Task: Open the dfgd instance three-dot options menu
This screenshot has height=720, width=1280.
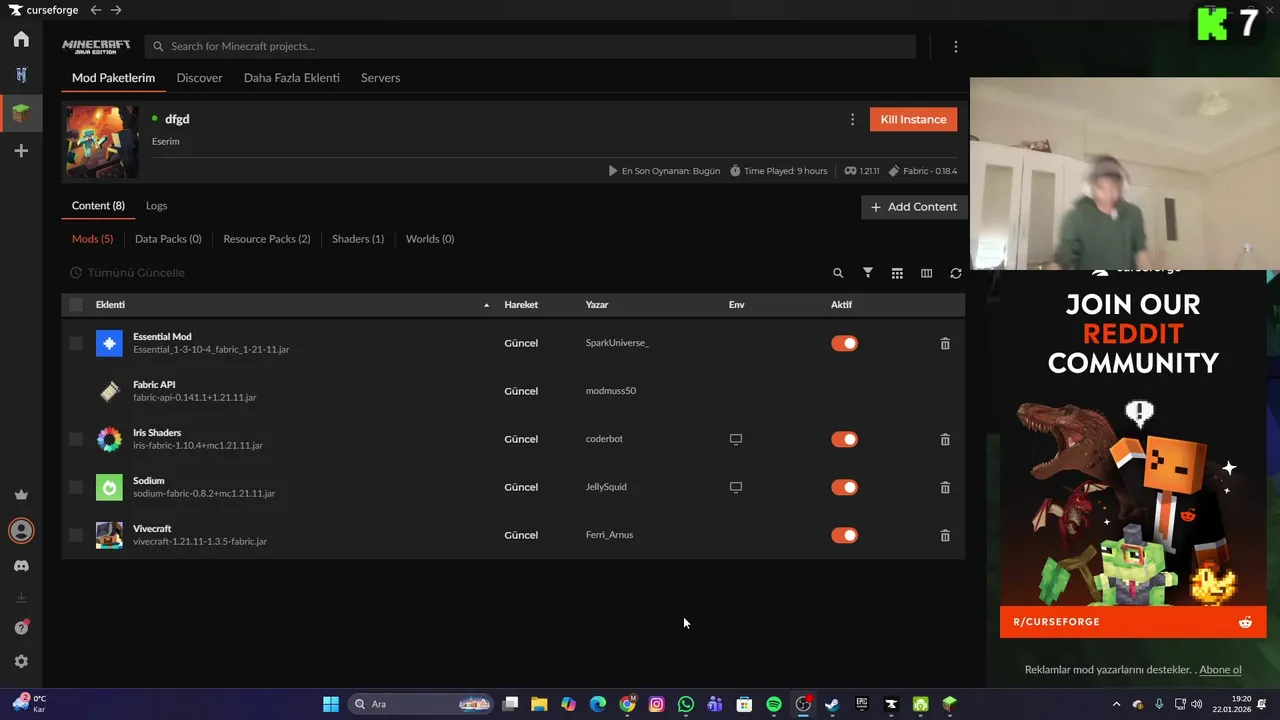Action: [x=852, y=119]
